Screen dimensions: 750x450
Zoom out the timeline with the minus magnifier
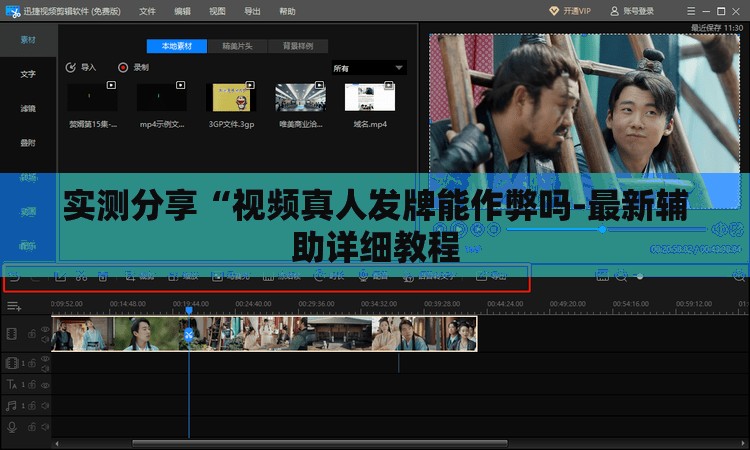point(621,275)
